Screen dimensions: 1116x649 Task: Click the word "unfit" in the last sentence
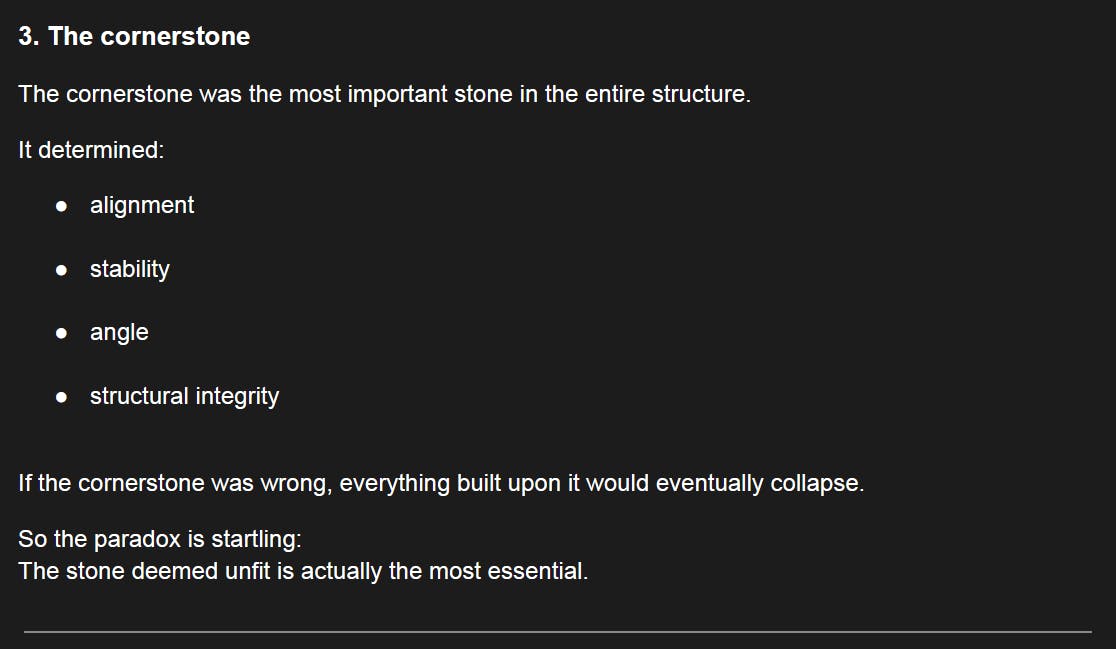(244, 571)
